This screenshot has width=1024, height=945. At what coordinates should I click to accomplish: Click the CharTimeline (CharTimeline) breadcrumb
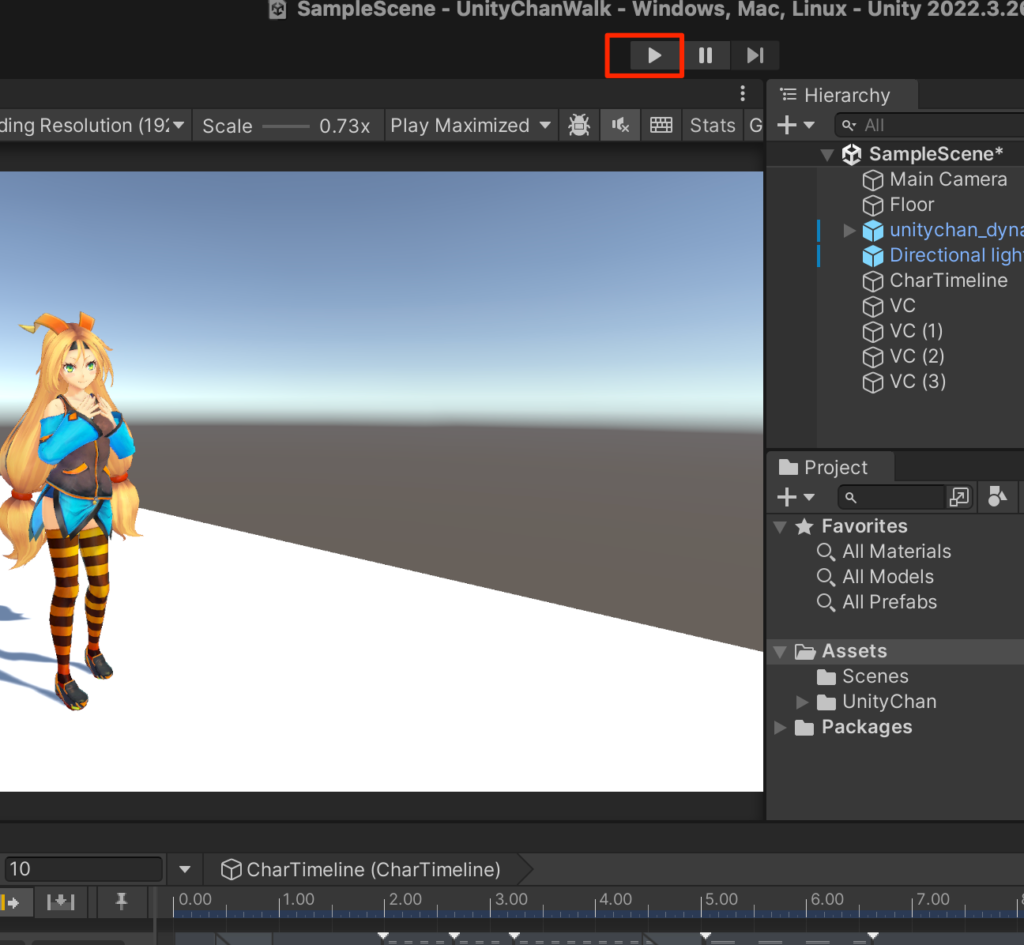click(361, 870)
